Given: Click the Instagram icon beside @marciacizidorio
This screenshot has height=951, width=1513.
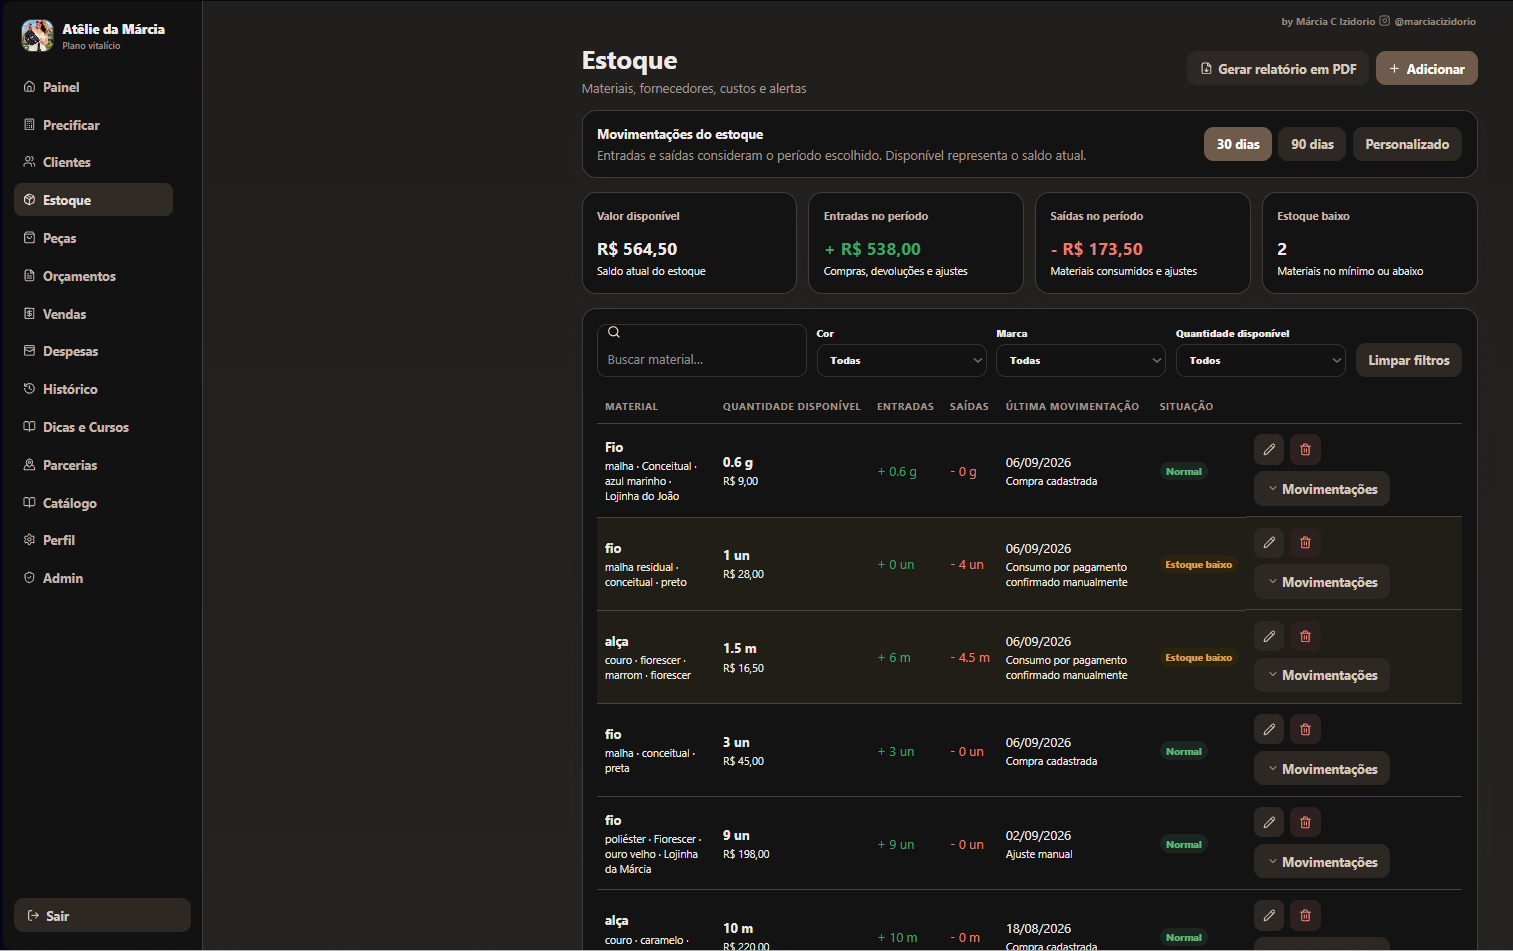Looking at the screenshot, I should pyautogui.click(x=1385, y=21).
